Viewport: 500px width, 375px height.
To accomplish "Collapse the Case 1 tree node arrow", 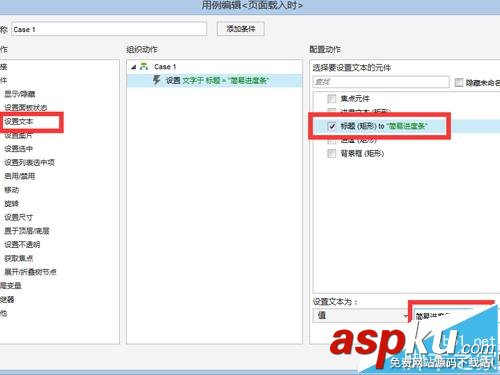I will click(x=134, y=67).
